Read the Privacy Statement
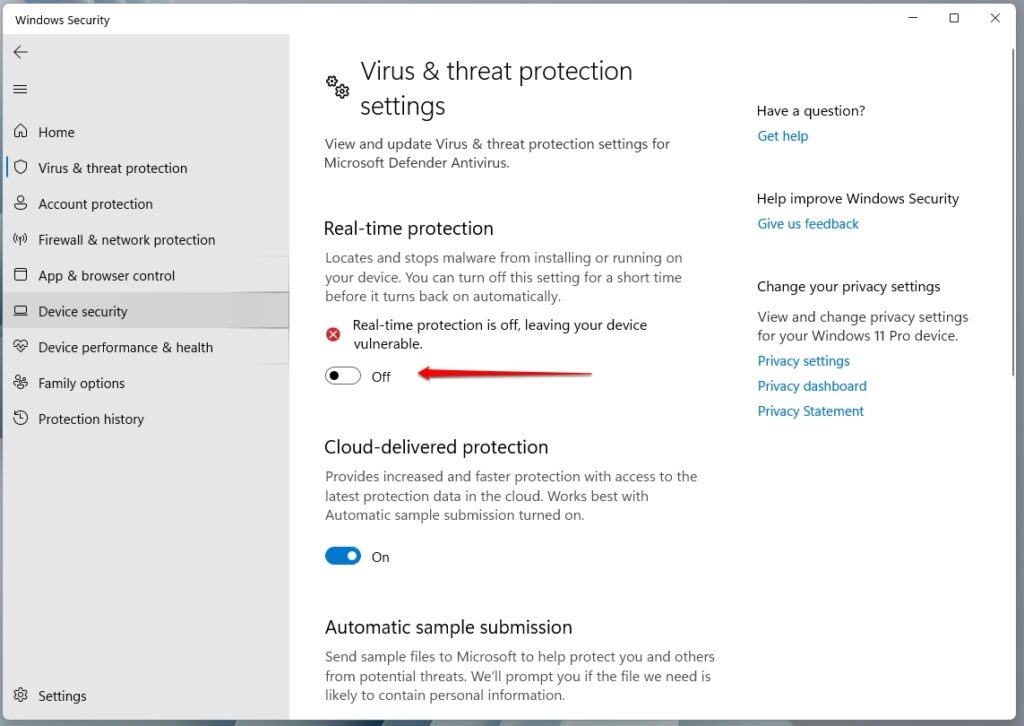This screenshot has width=1024, height=726. [x=810, y=411]
